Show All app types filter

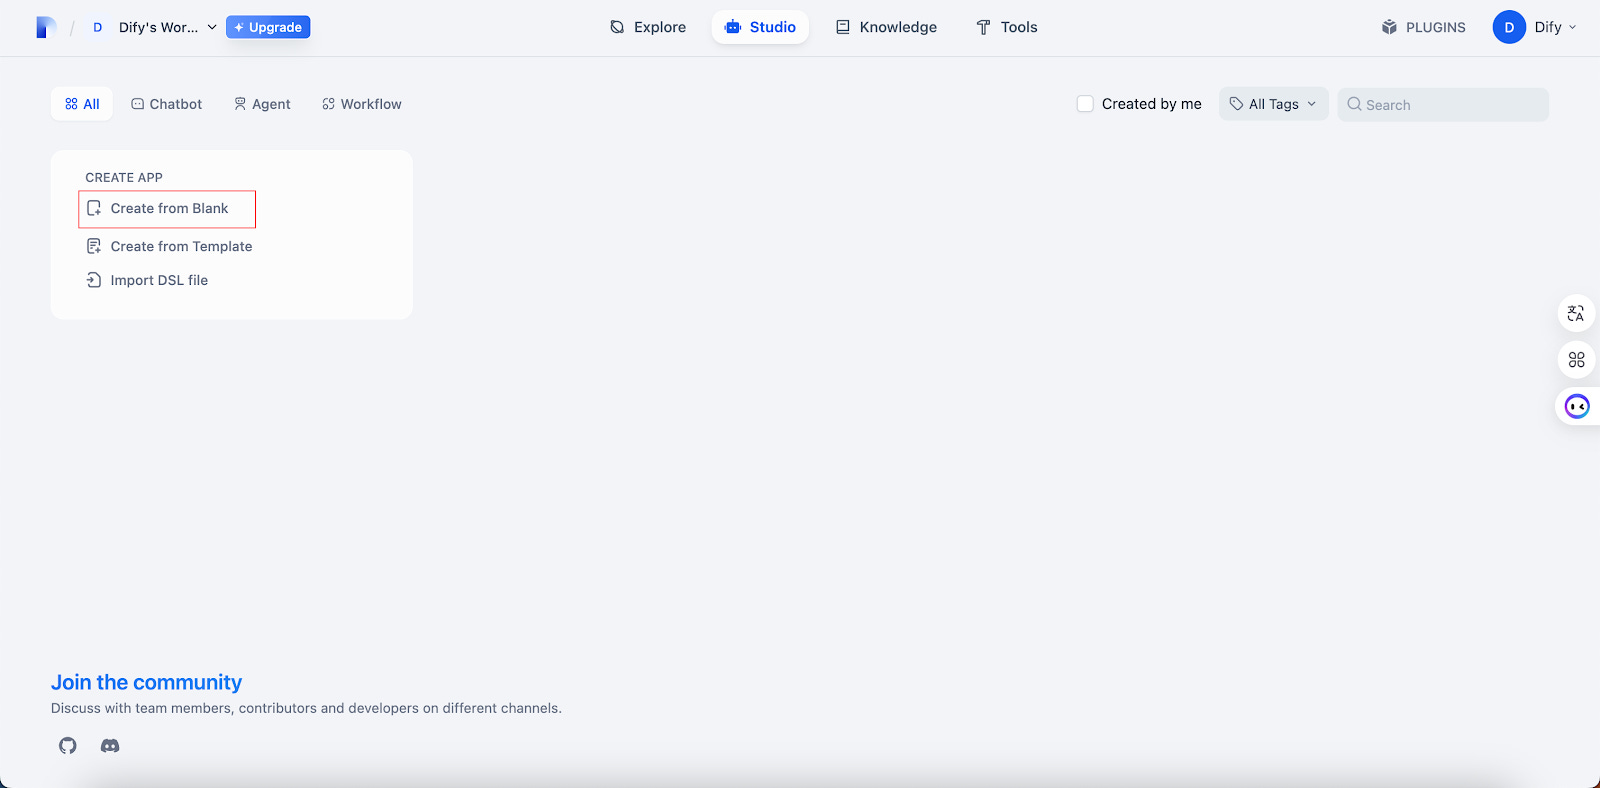point(82,104)
